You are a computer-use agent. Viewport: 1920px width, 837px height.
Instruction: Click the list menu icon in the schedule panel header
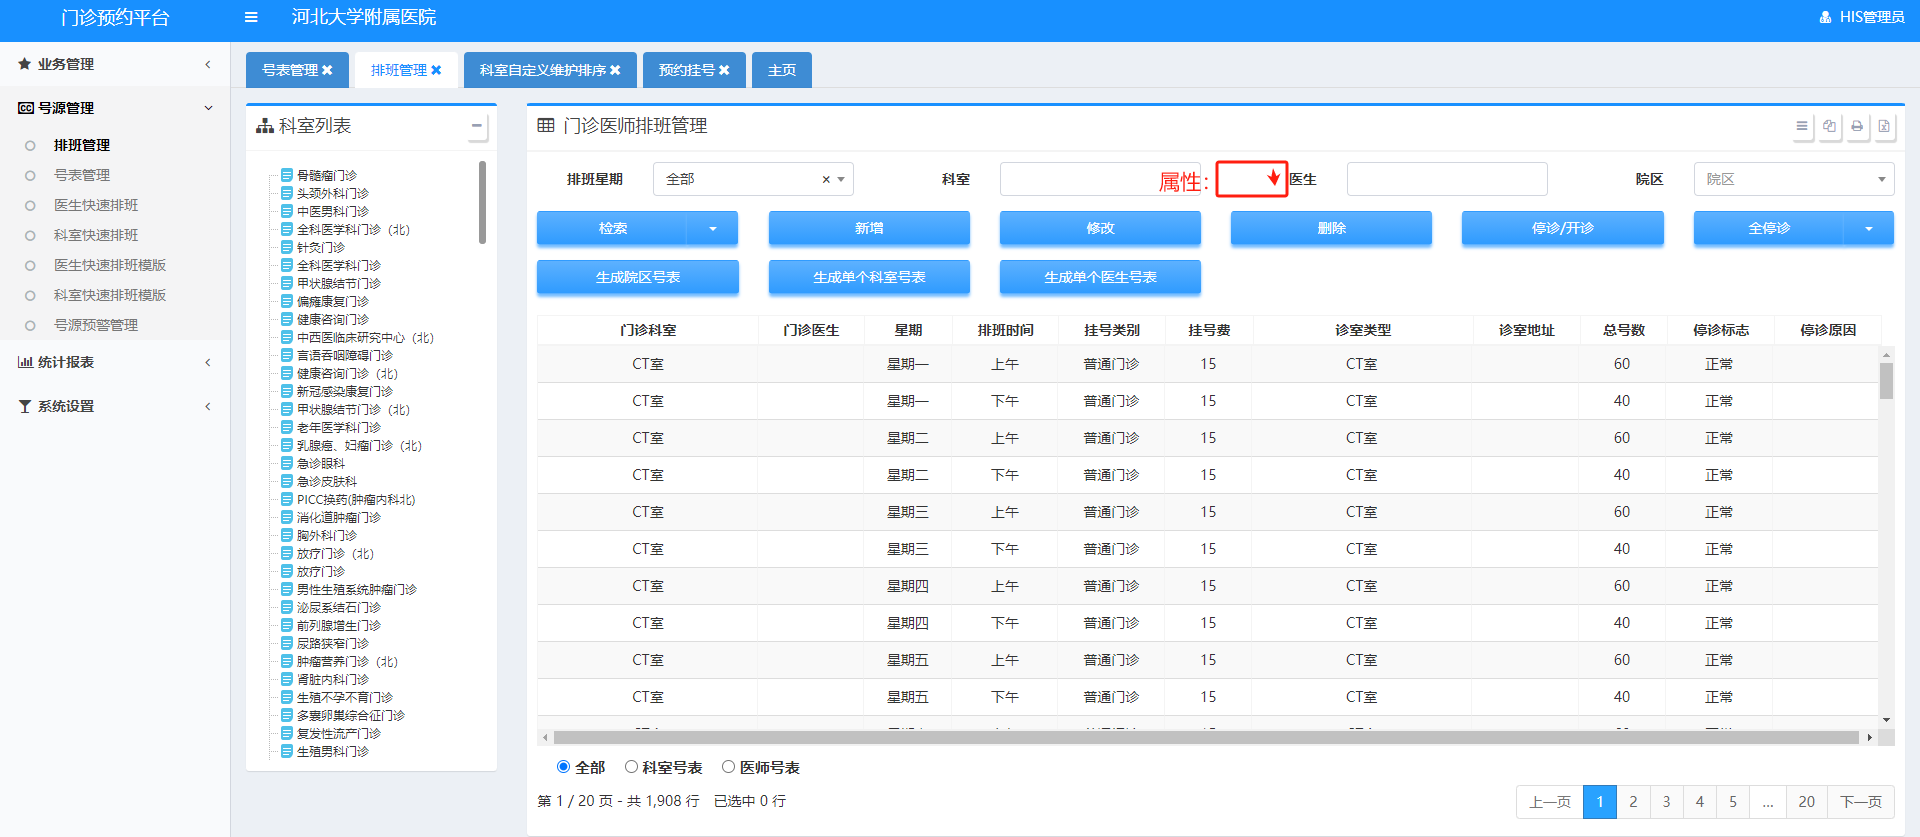click(x=1802, y=126)
